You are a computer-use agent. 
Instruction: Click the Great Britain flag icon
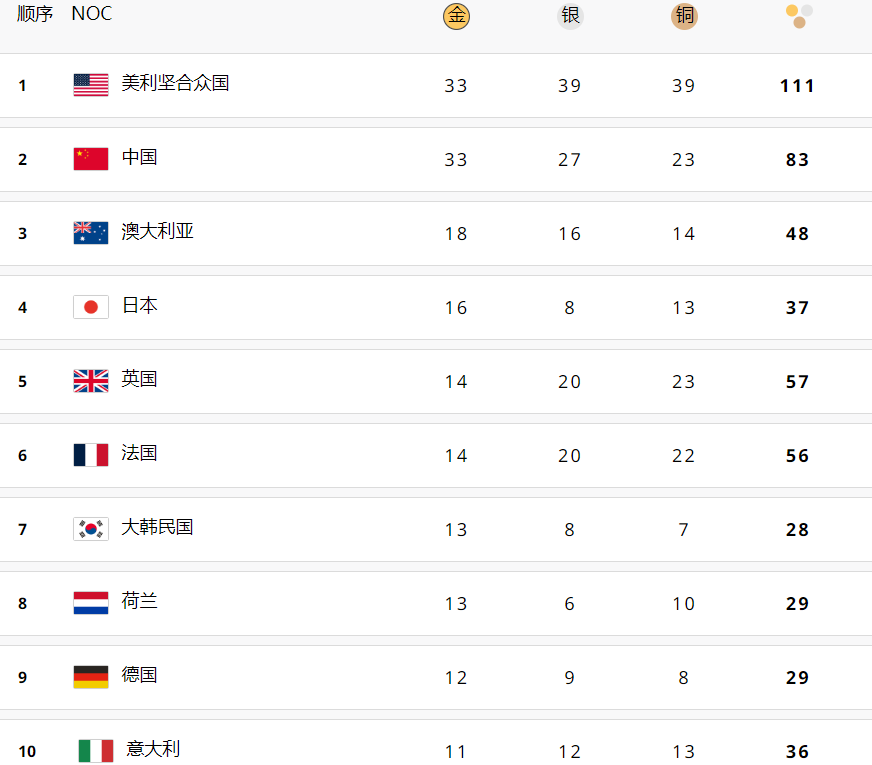coord(91,381)
